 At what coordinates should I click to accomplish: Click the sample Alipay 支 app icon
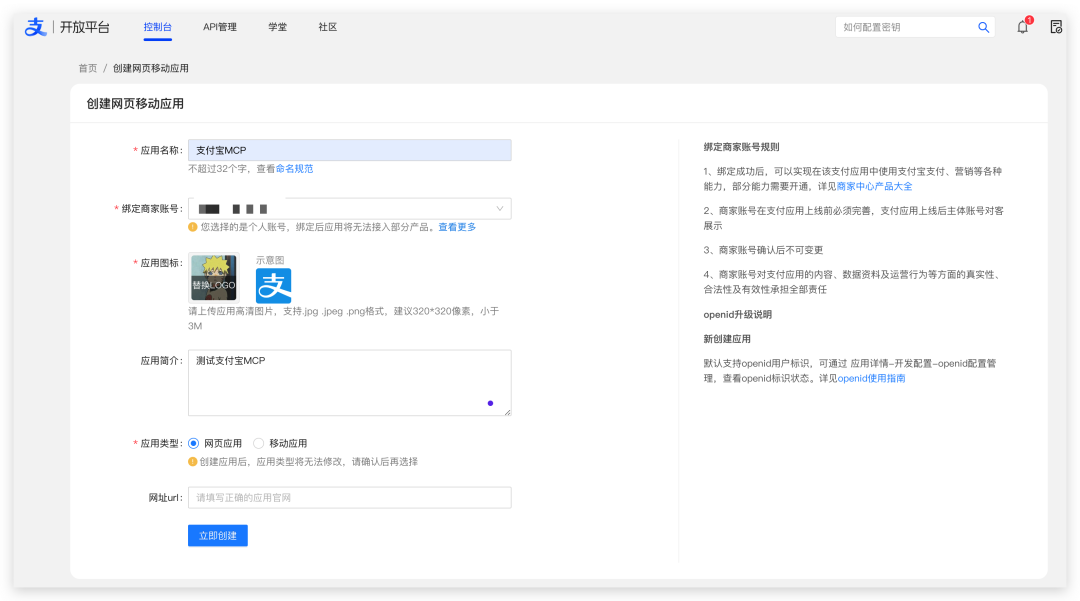pyautogui.click(x=271, y=284)
